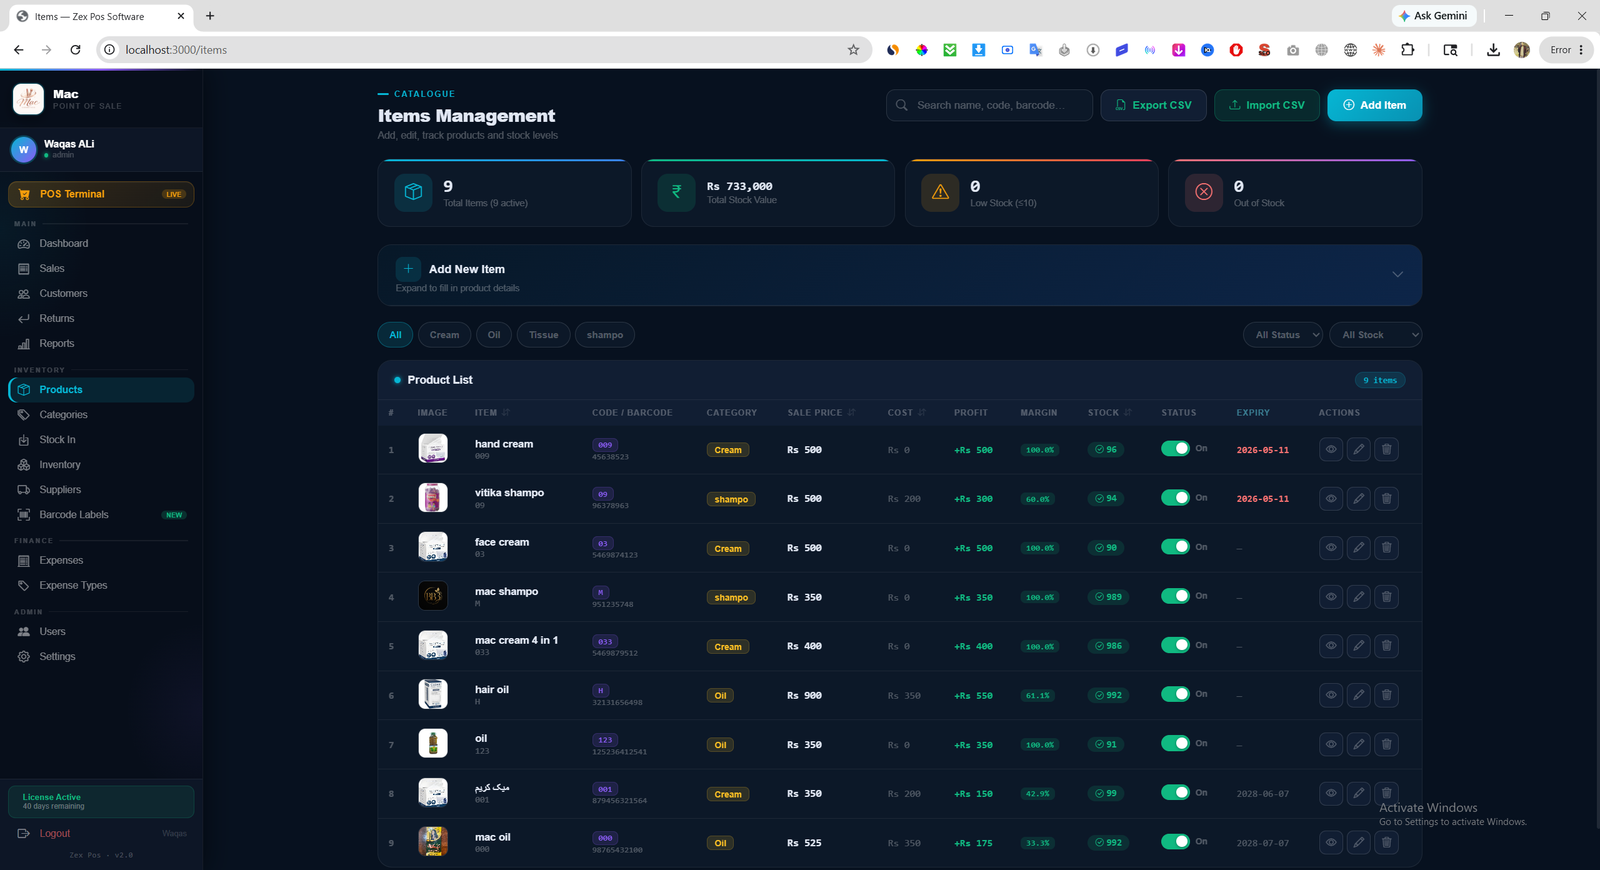Open the browser extensions puzzle icon
This screenshot has height=870, width=1600.
coord(1407,50)
